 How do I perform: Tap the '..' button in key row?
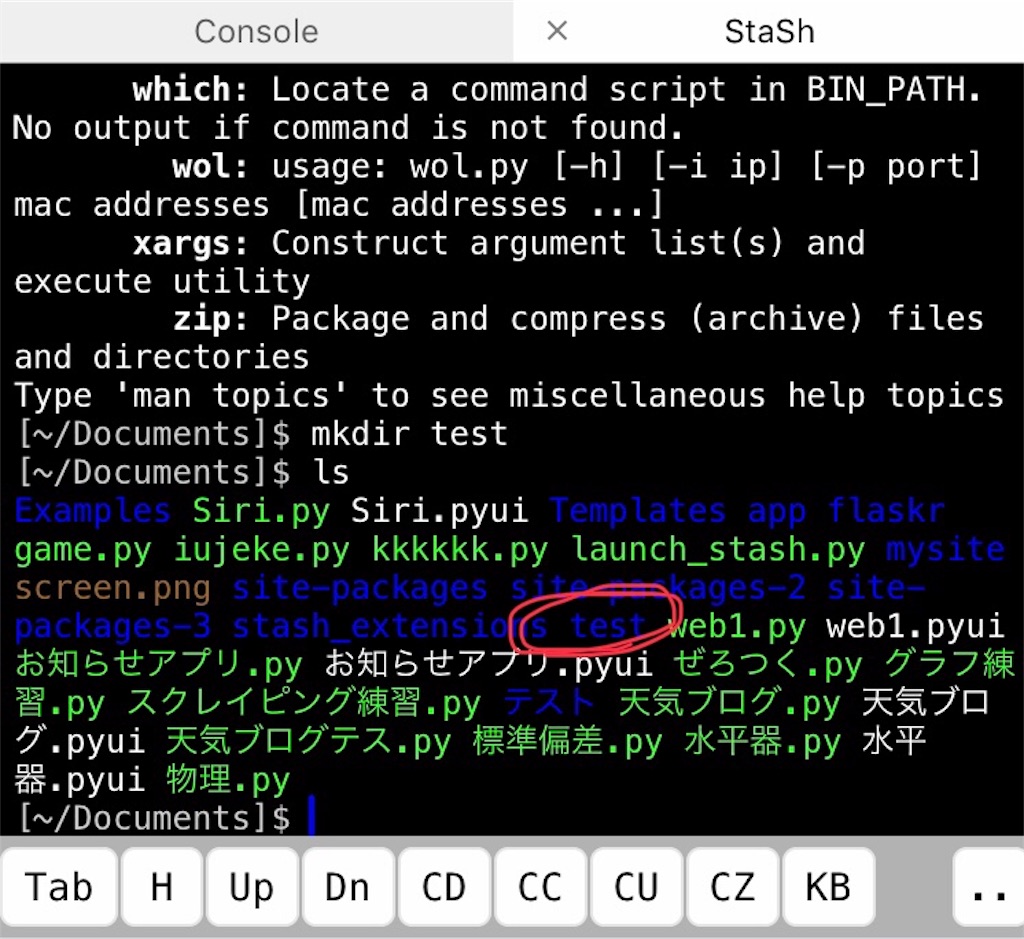click(988, 887)
